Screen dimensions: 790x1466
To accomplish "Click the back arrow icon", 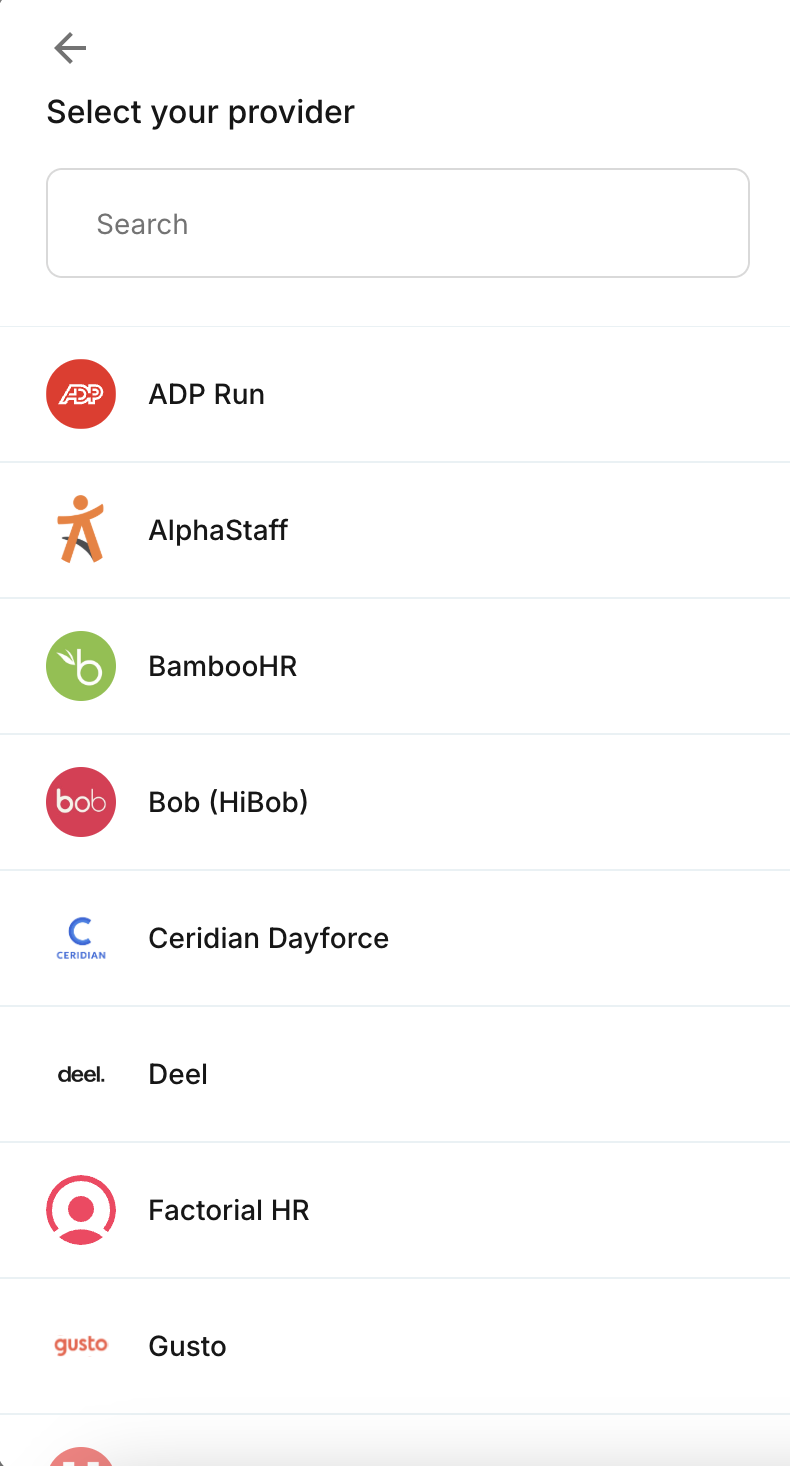I will (x=70, y=48).
